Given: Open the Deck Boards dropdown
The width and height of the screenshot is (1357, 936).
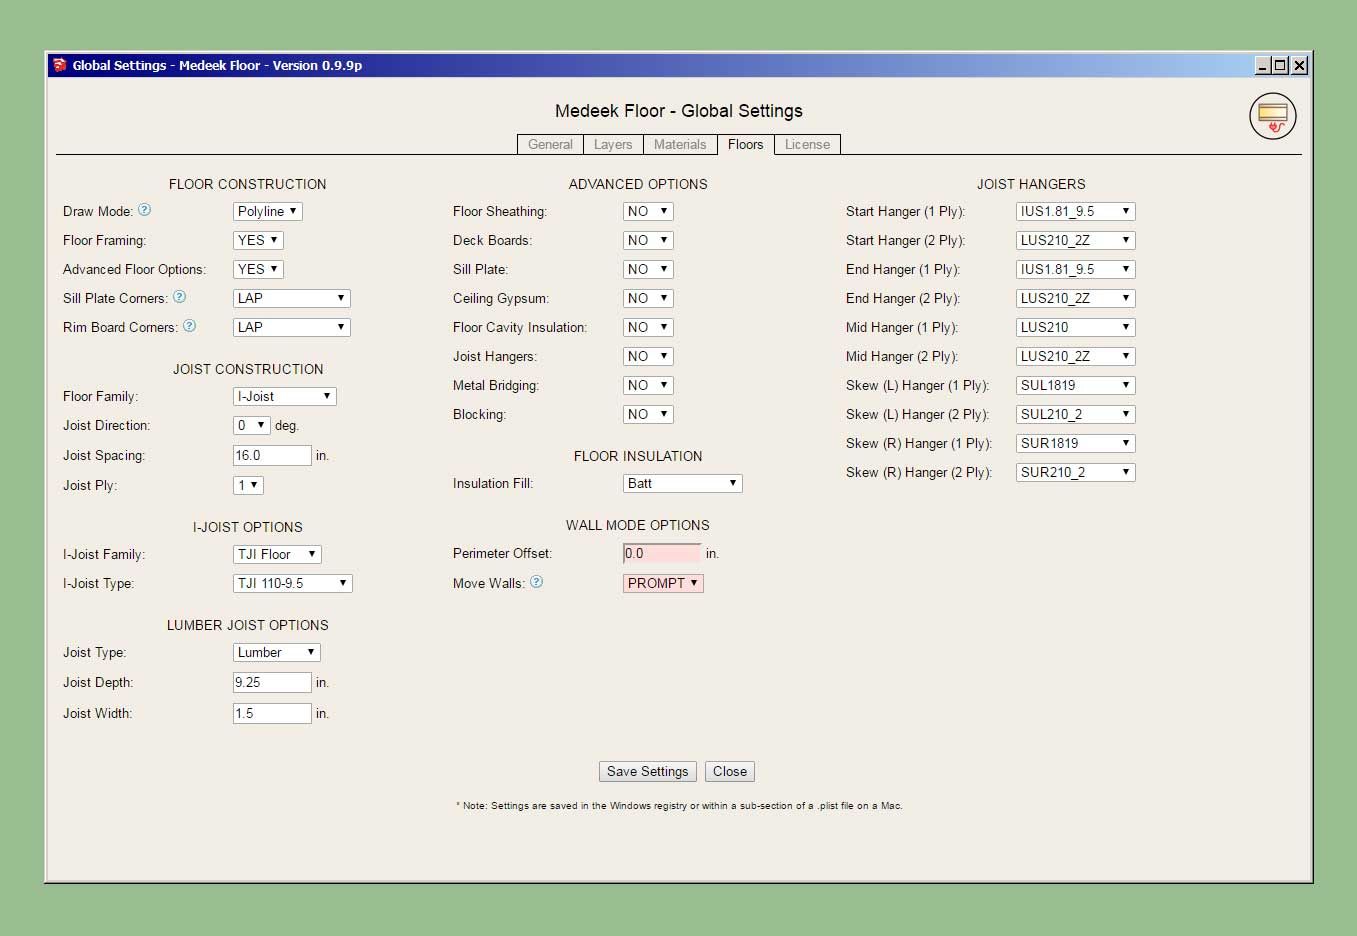Looking at the screenshot, I should pos(648,240).
